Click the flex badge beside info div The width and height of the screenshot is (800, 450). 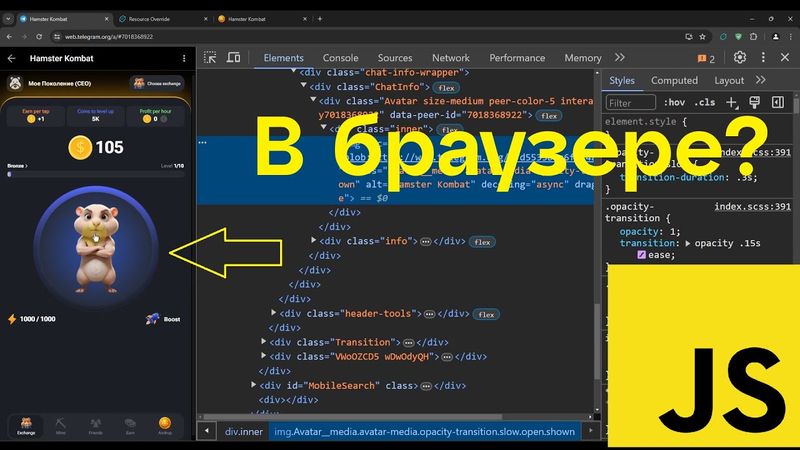[x=482, y=242]
